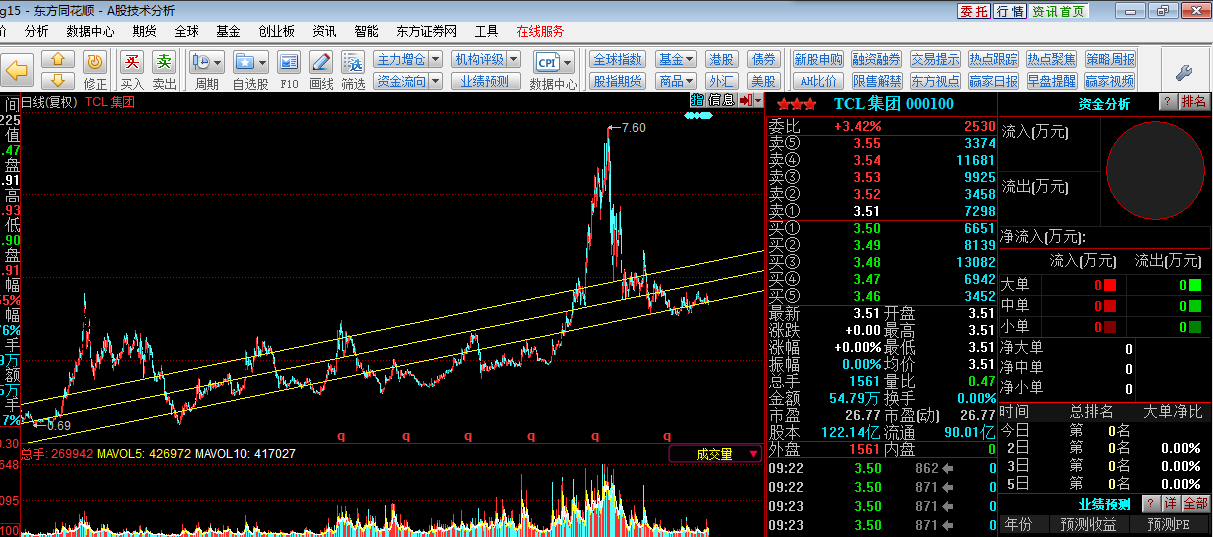Viewport: 1213px width, 537px height.
Task: Open the 全球 menu
Action: tap(186, 31)
